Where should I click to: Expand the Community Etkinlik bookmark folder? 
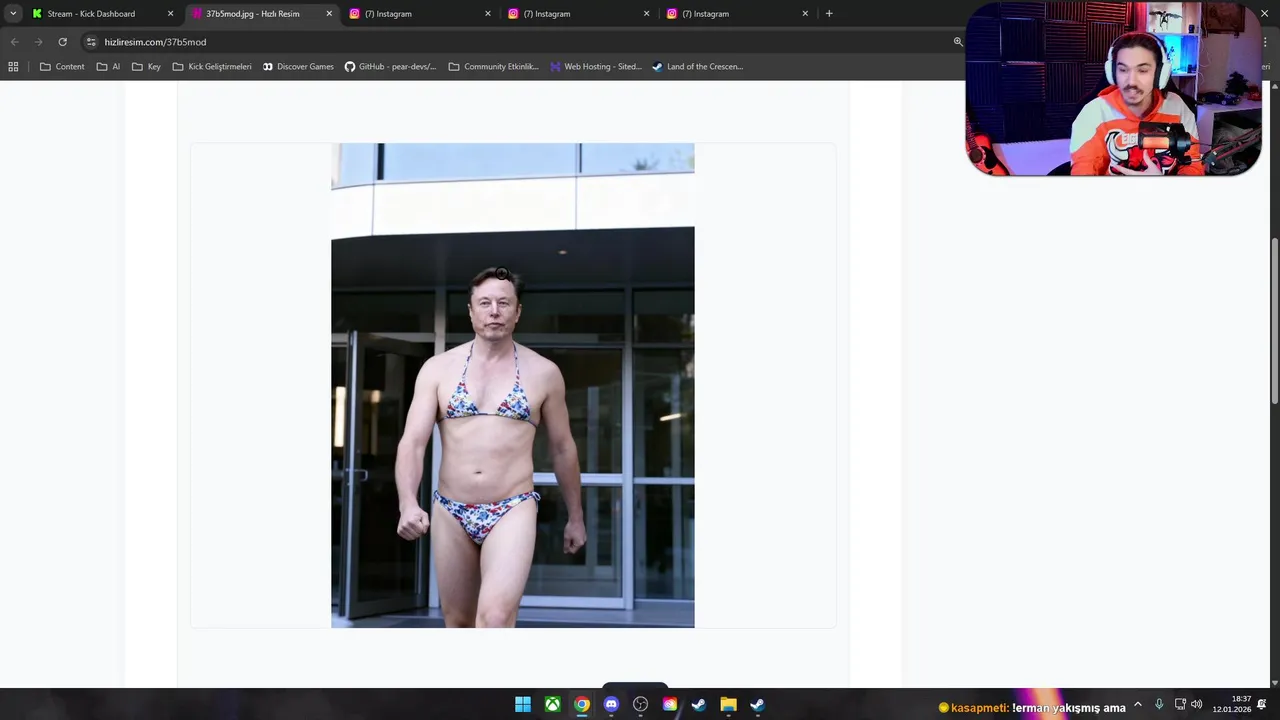[494, 67]
